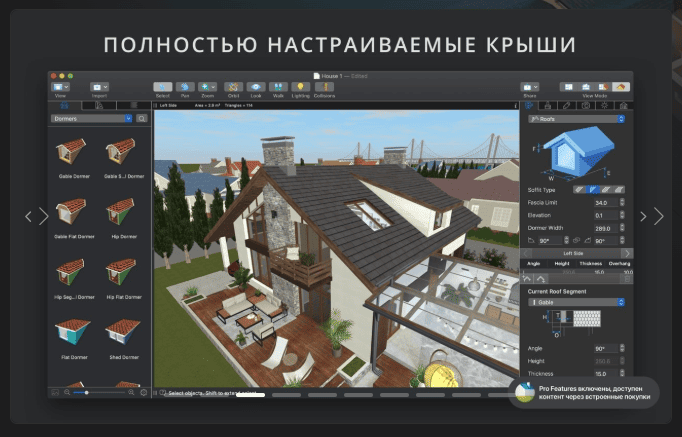Click the library zoom-out magnifier icon

coord(67,392)
